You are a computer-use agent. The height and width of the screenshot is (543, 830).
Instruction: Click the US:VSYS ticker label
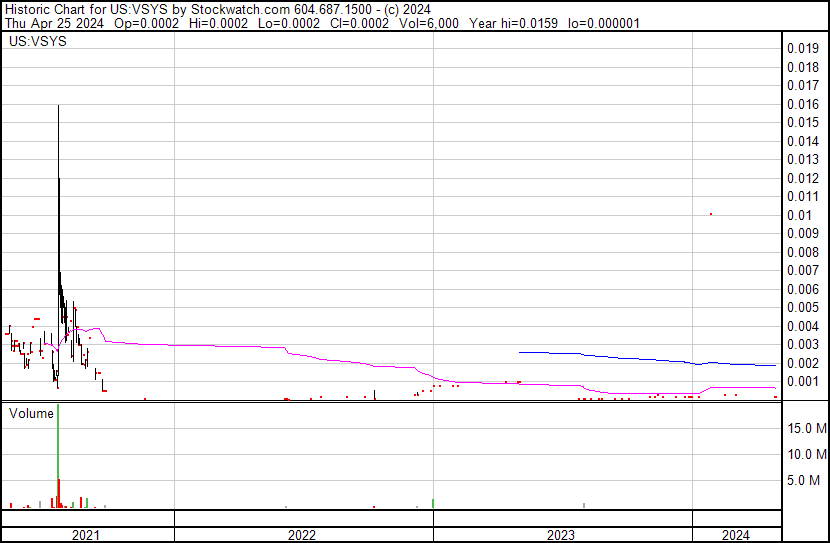click(33, 42)
